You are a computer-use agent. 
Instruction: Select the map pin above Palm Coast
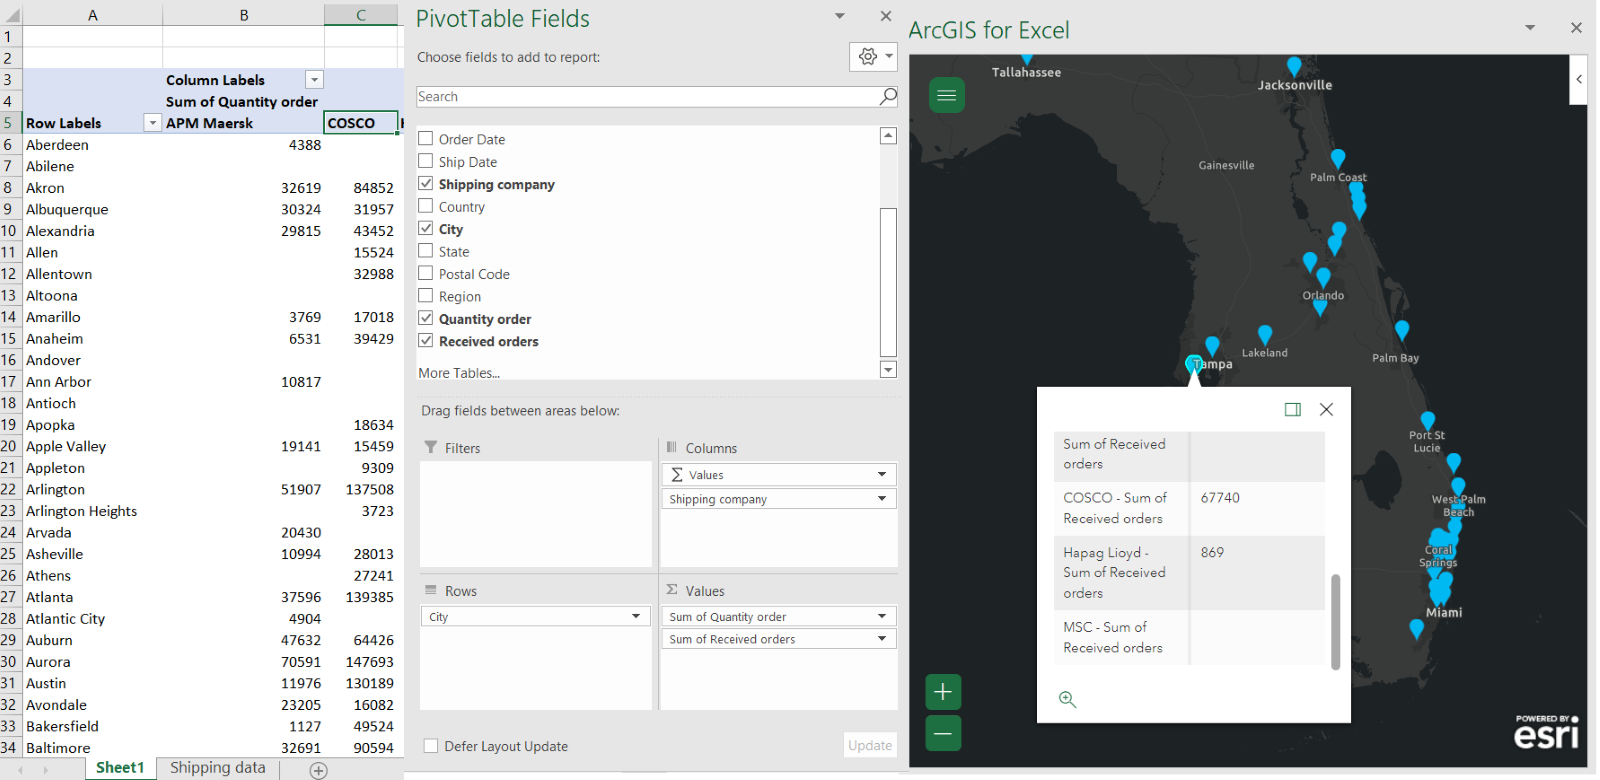1338,159
